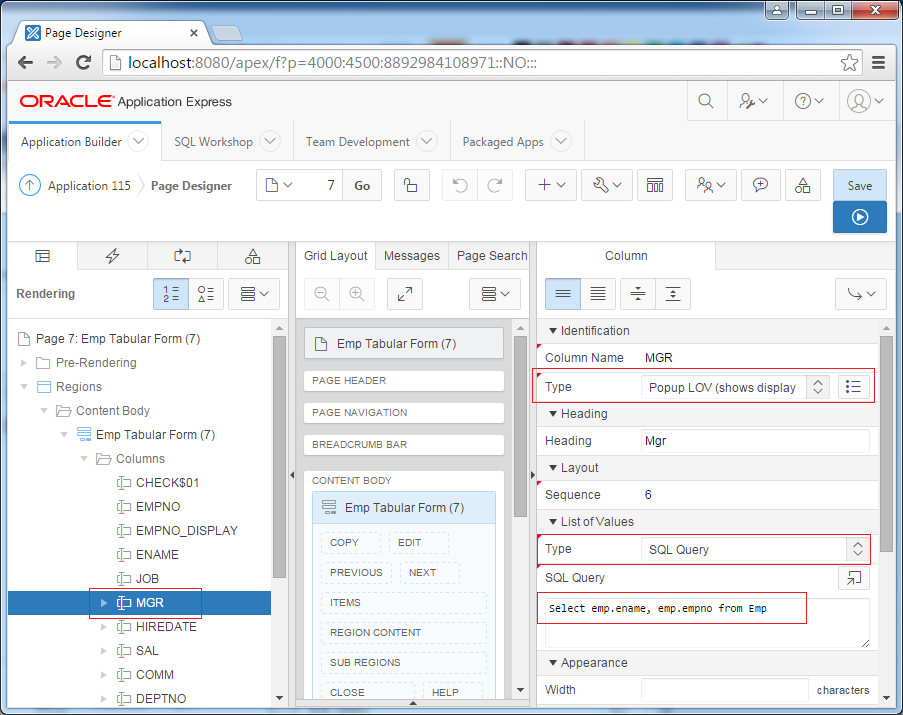
Task: Click into the SQL Query textarea
Action: coord(707,623)
